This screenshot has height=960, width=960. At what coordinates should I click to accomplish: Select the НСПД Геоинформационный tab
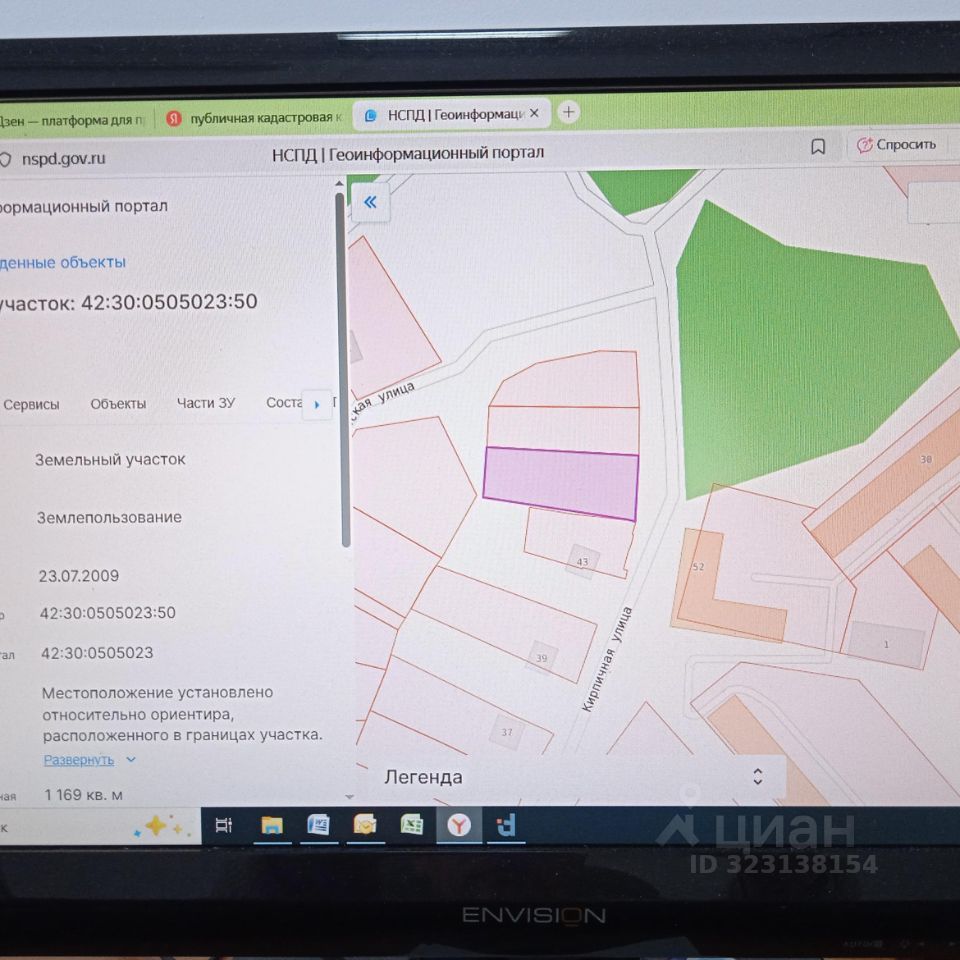[452, 114]
